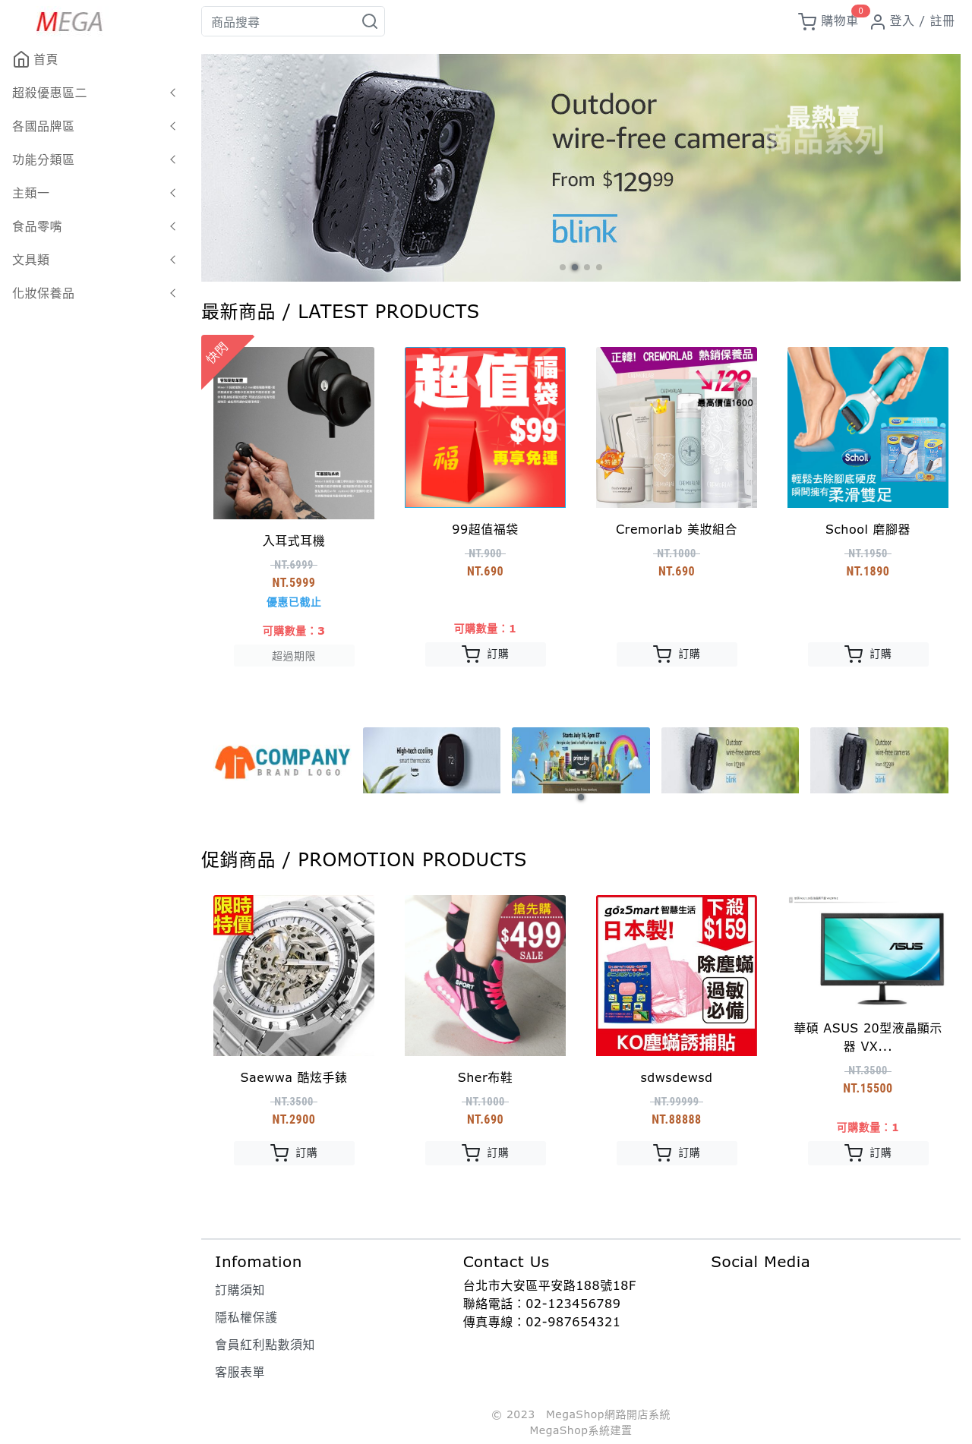
Task: Click the user account login icon
Action: click(877, 21)
